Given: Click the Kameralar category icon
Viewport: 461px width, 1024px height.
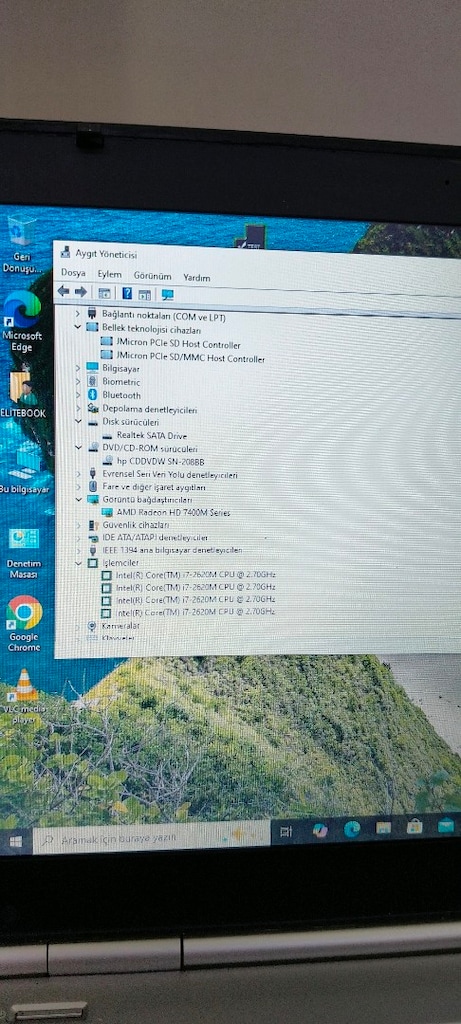Looking at the screenshot, I should pos(91,625).
